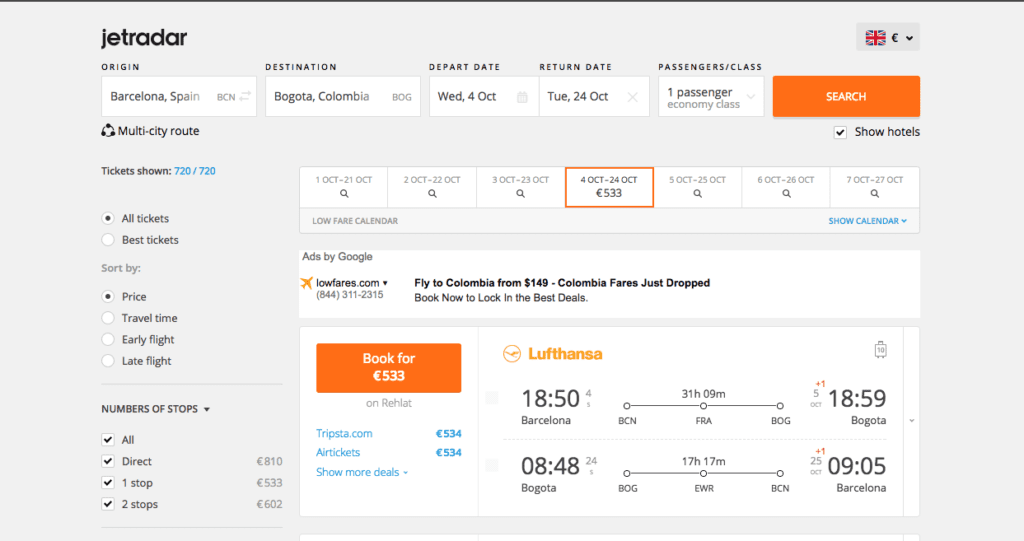1024x541 pixels.
Task: Select the Best tickets radio button
Action: coord(108,240)
